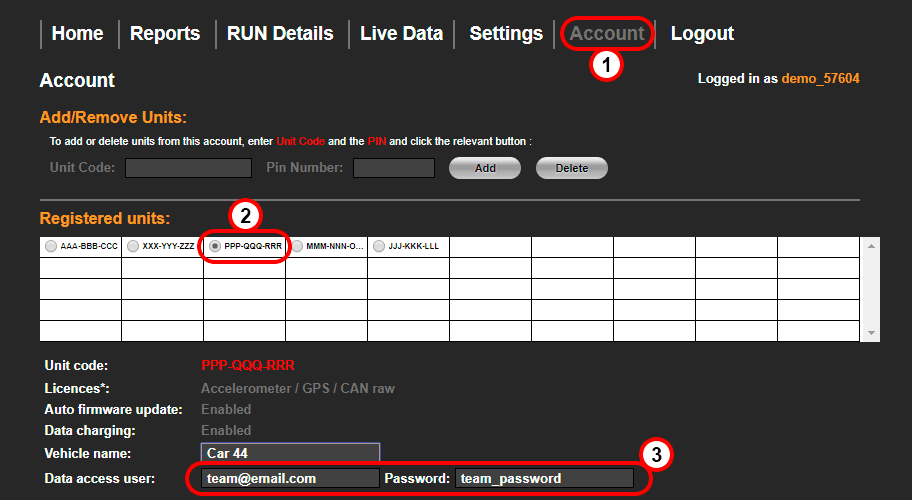Focus the Pin Number input field

coord(394,168)
